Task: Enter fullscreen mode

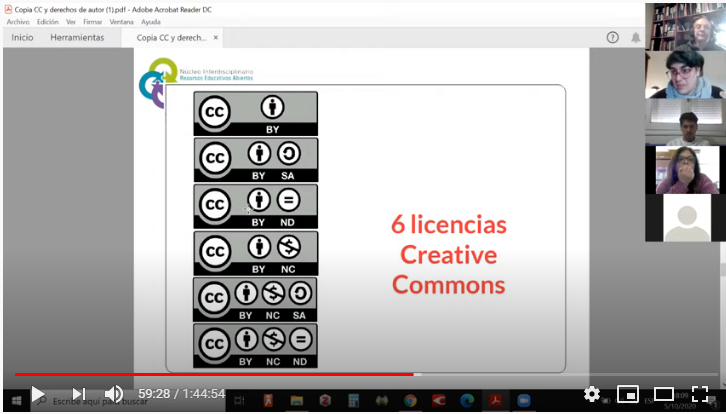Action: click(700, 394)
